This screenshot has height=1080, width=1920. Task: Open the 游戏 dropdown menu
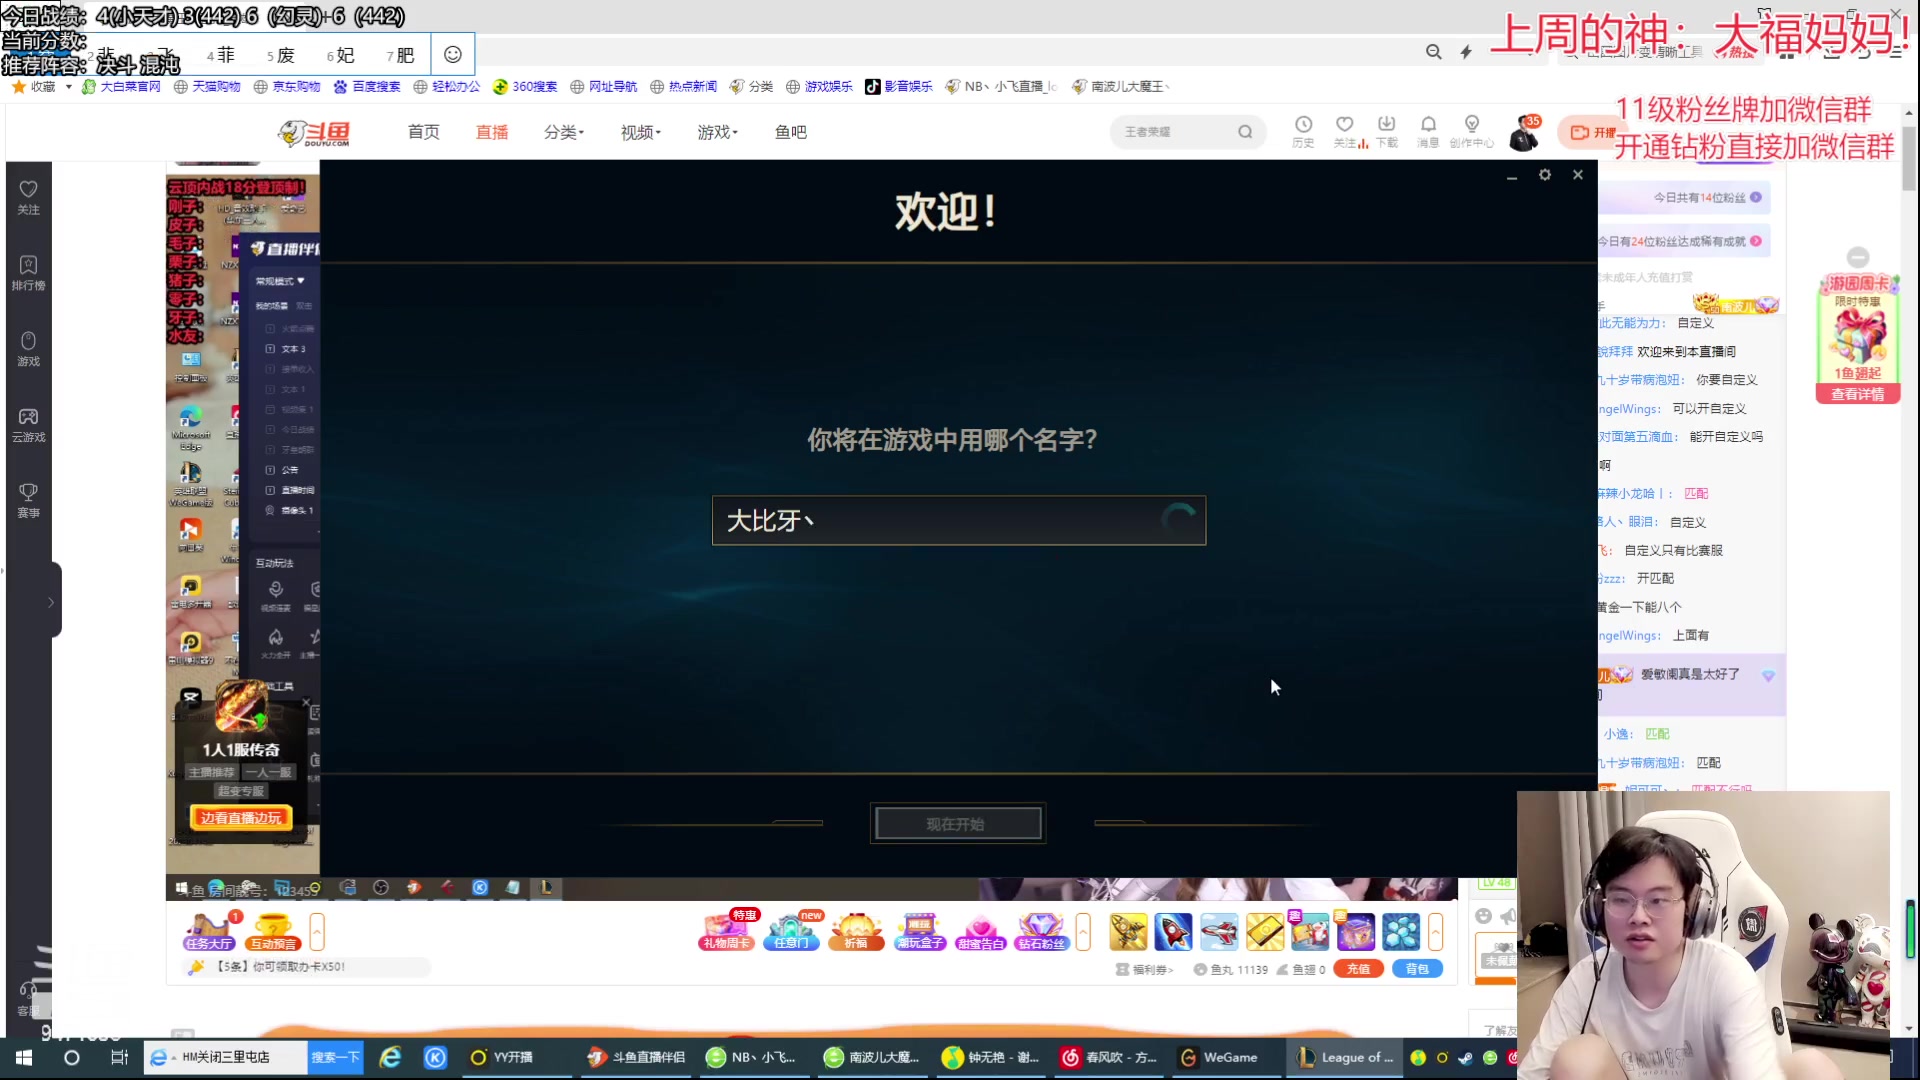[x=716, y=131]
